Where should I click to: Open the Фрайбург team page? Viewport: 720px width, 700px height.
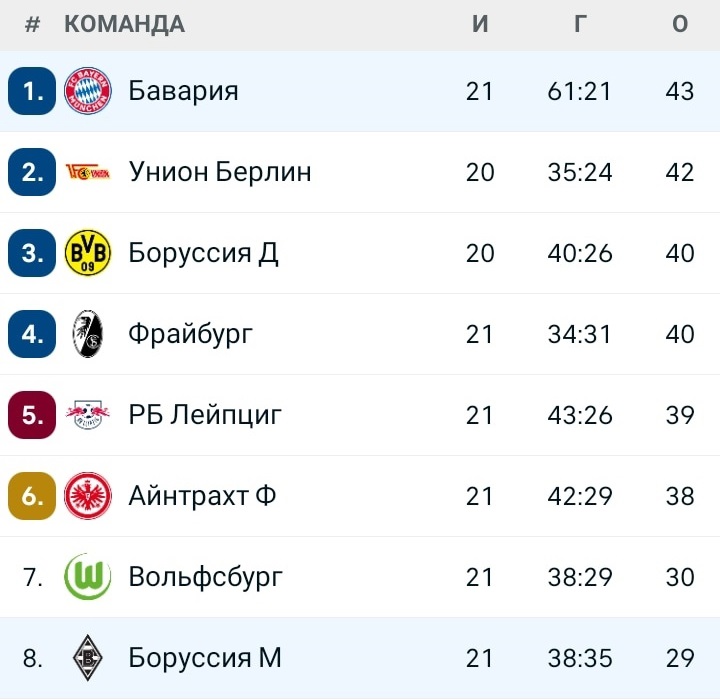pos(191,335)
